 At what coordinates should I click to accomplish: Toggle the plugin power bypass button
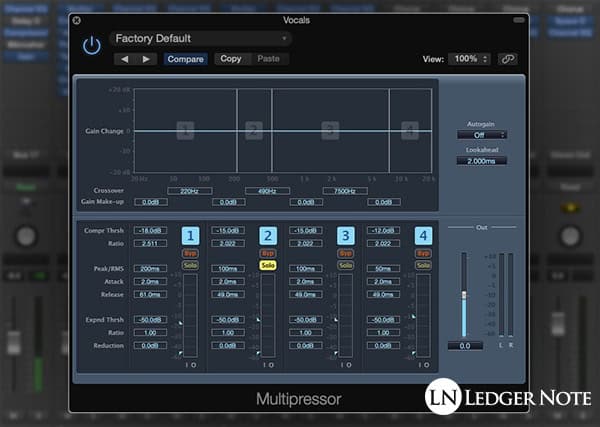pos(92,46)
